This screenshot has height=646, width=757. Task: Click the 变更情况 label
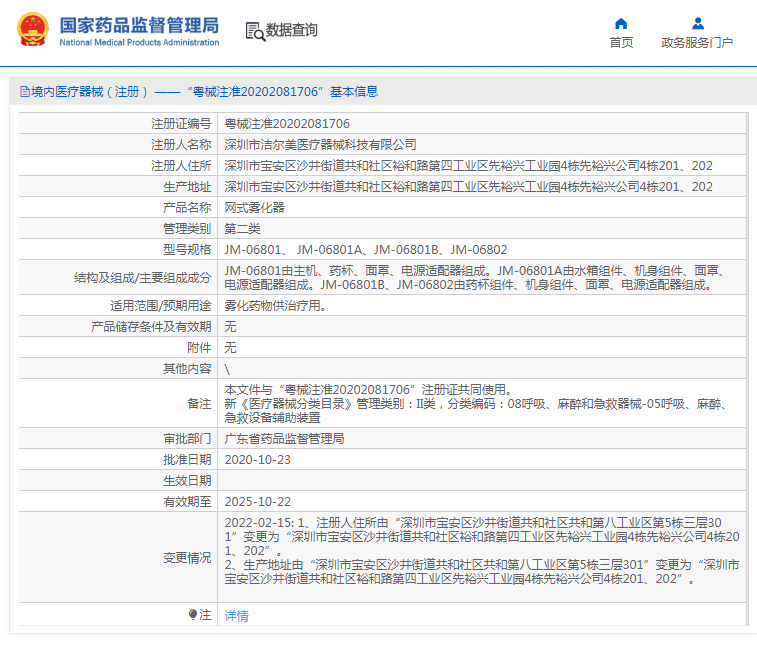(187, 558)
